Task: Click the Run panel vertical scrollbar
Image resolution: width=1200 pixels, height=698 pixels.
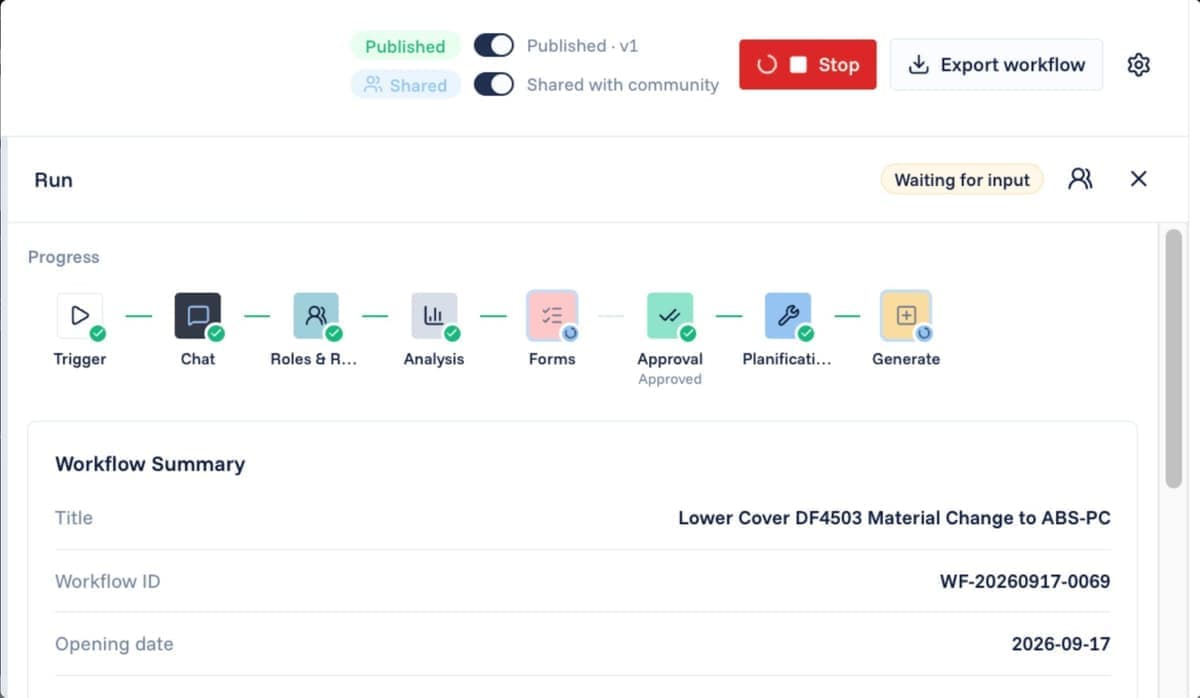Action: pos(1174,357)
